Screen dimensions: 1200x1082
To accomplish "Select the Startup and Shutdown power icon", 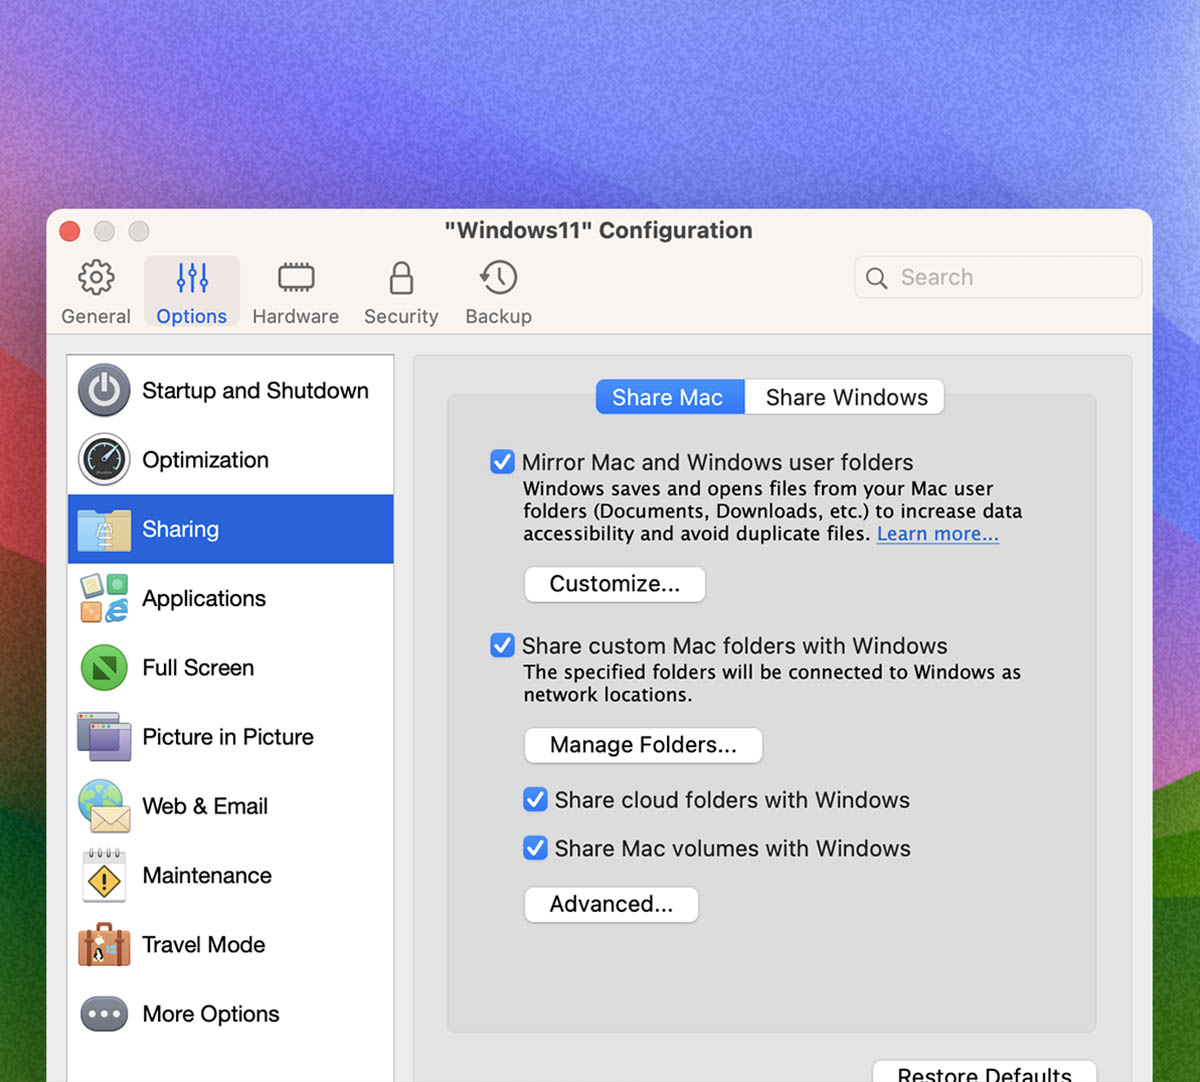I will (x=104, y=390).
